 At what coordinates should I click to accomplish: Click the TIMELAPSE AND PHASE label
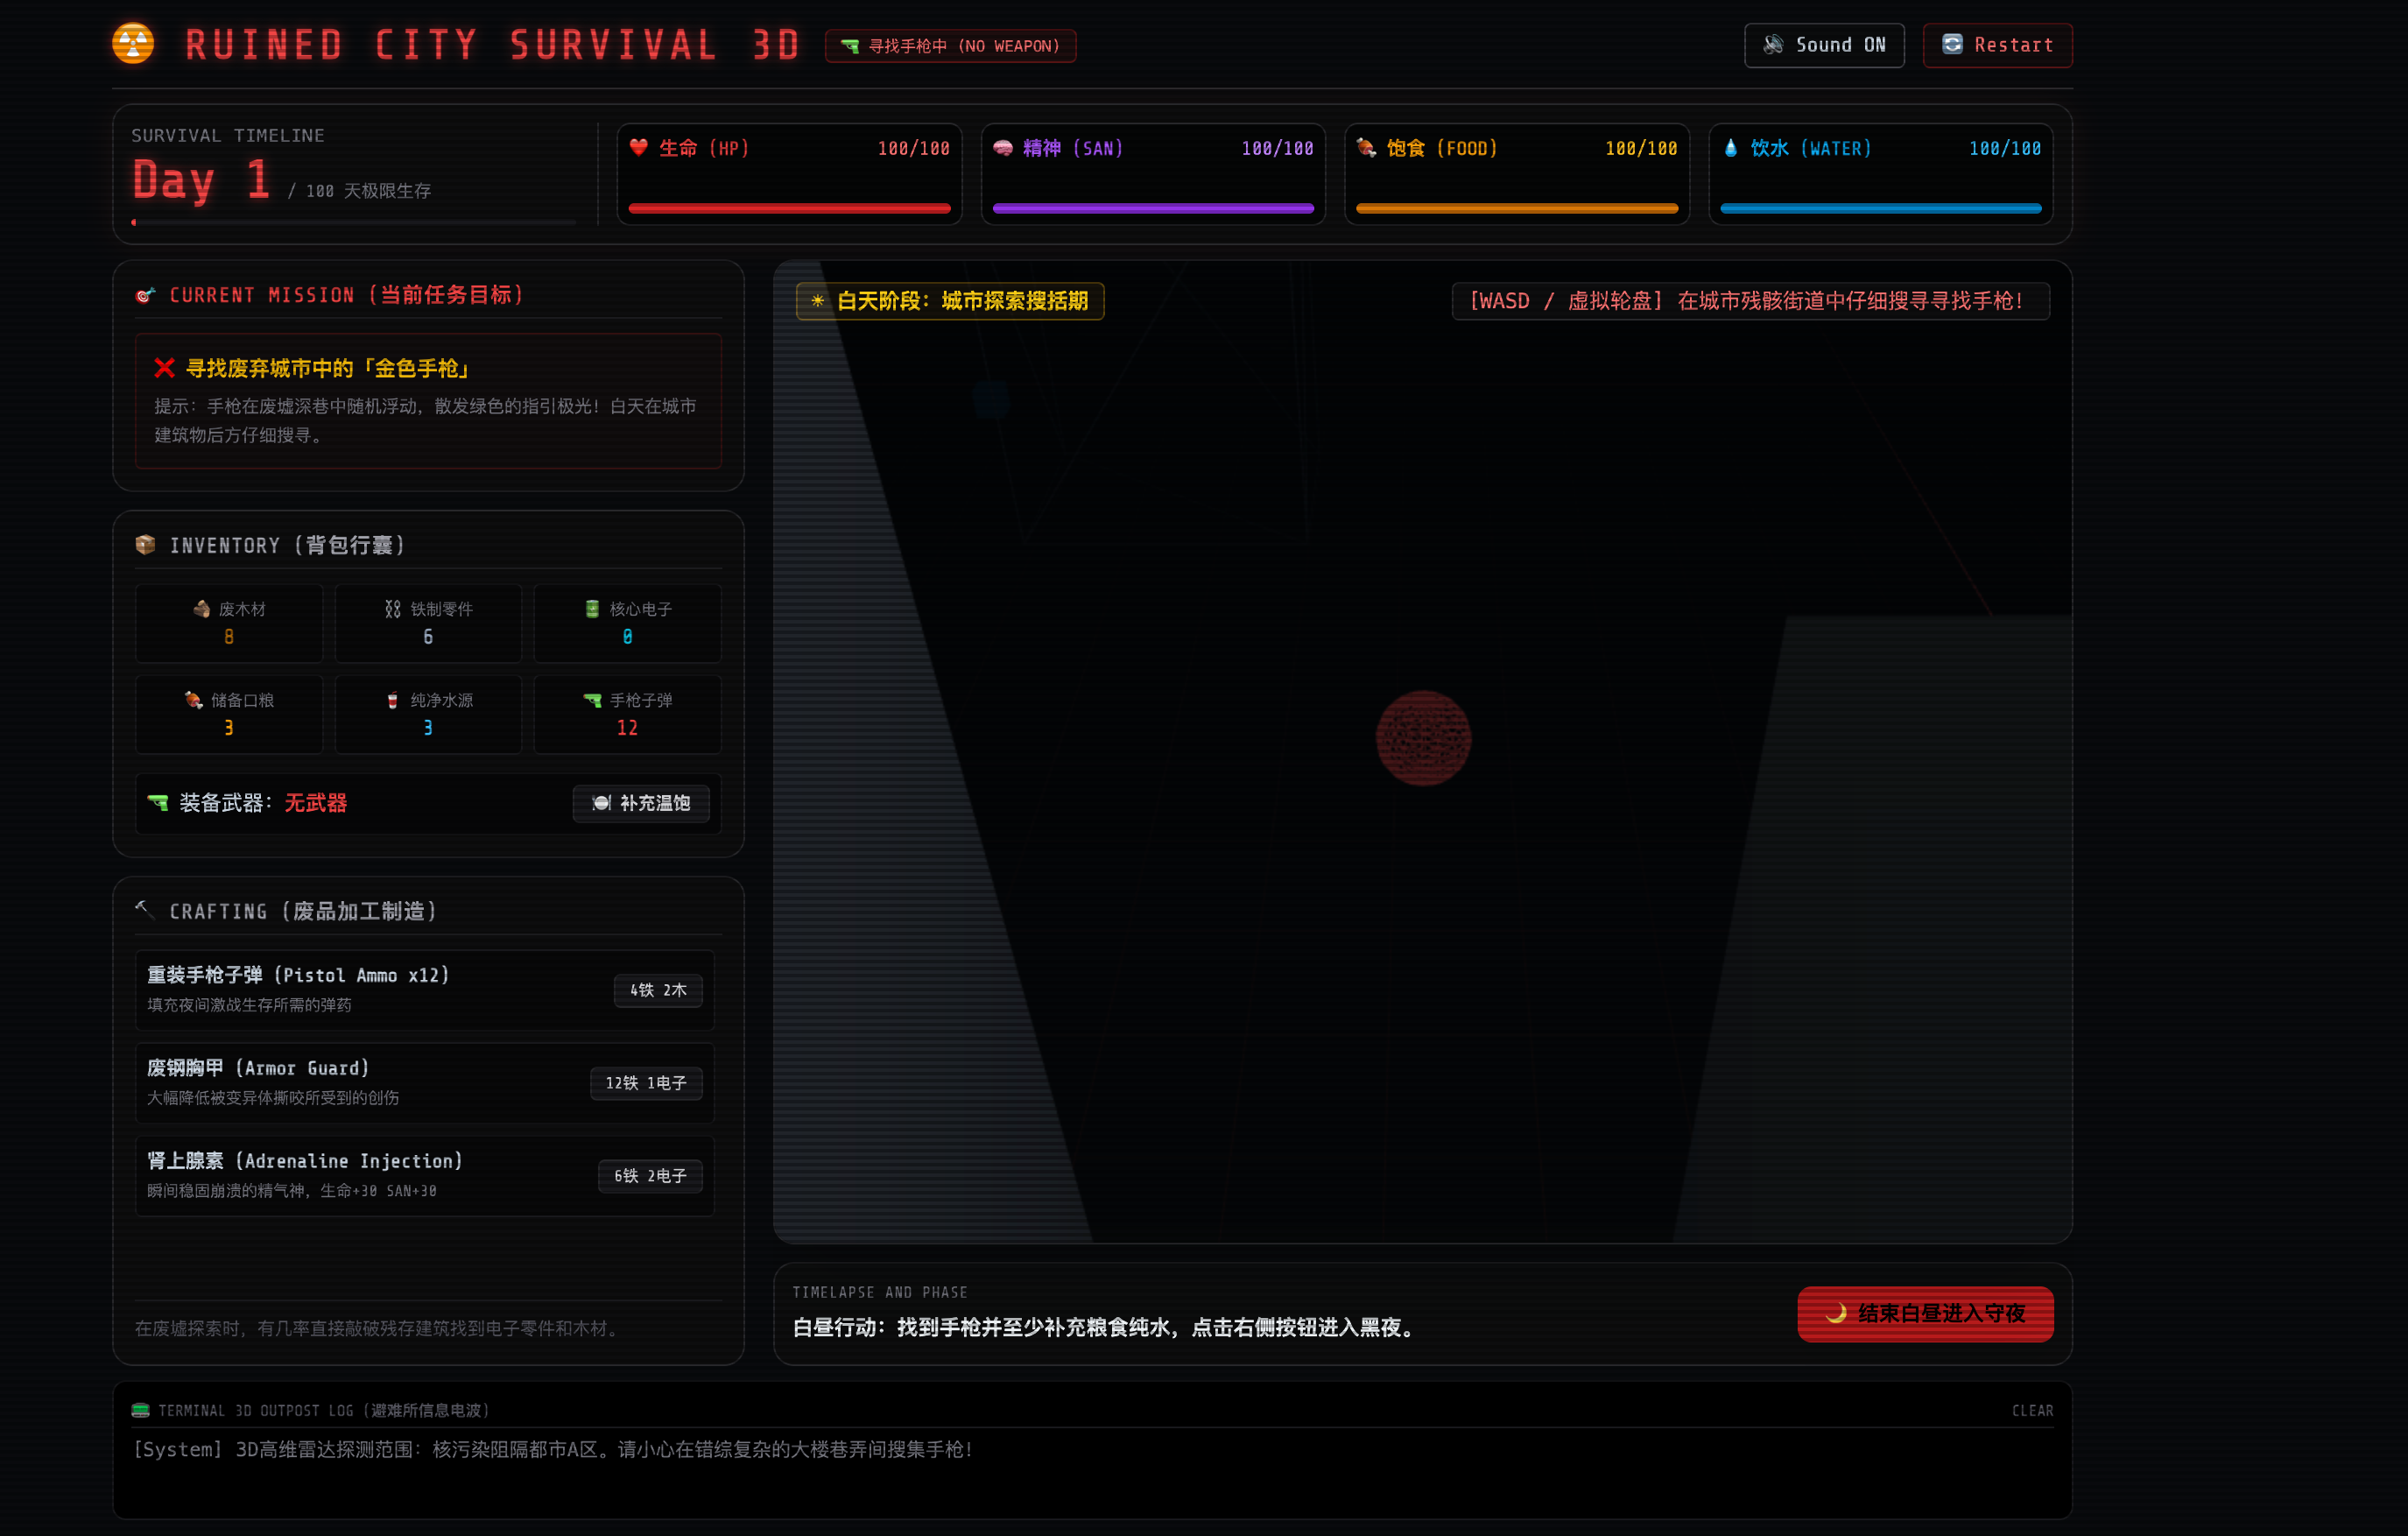tap(880, 1292)
